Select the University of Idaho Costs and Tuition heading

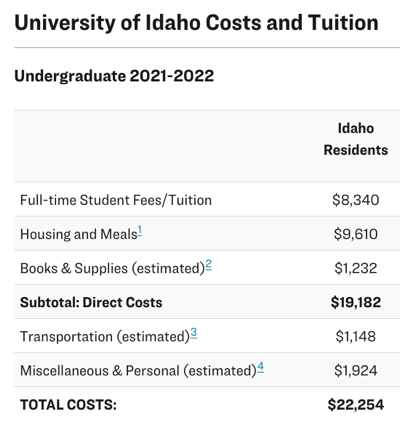pyautogui.click(x=196, y=23)
